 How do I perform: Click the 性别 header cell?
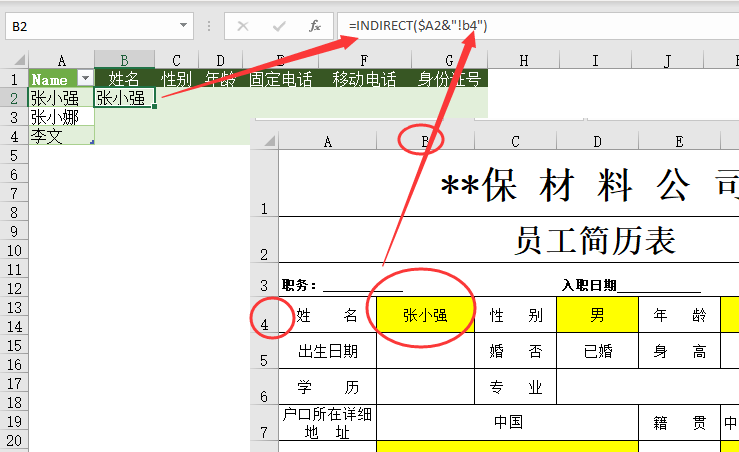176,79
